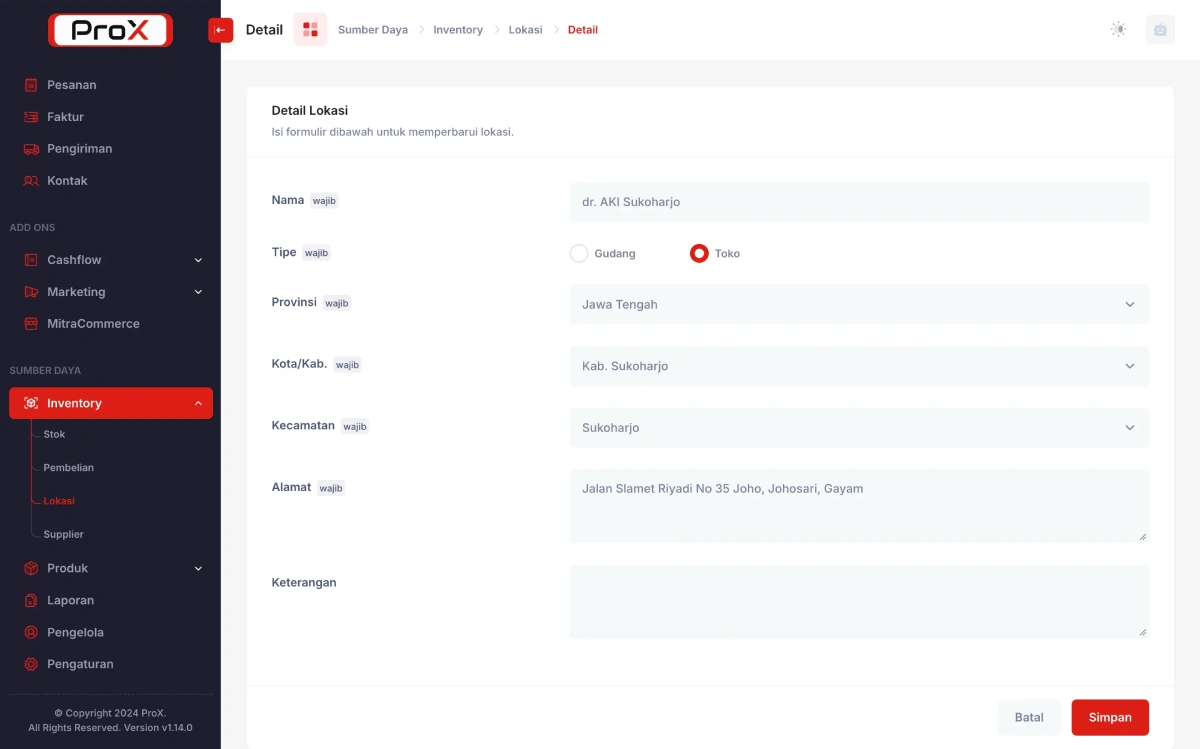Click the ProX logo

pos(110,30)
